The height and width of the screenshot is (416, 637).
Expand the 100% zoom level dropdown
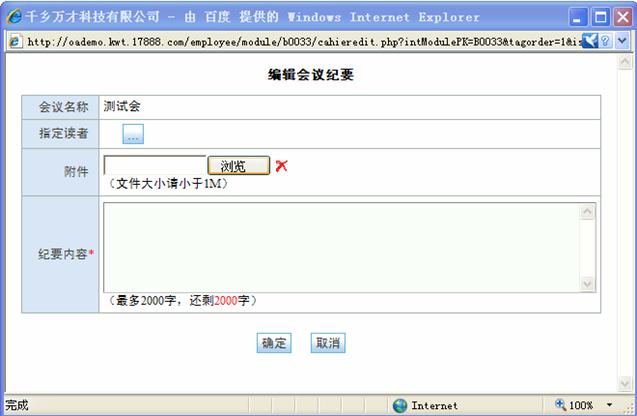[x=610, y=405]
